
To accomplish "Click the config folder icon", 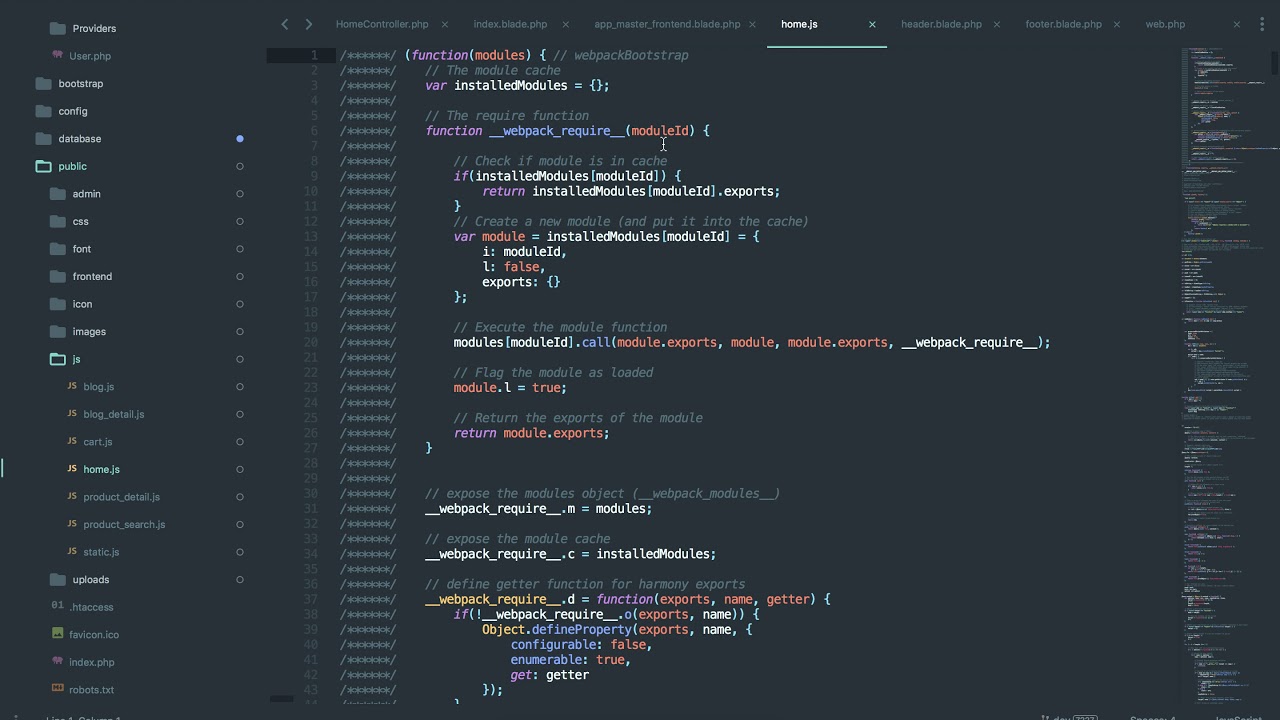I will tap(43, 111).
